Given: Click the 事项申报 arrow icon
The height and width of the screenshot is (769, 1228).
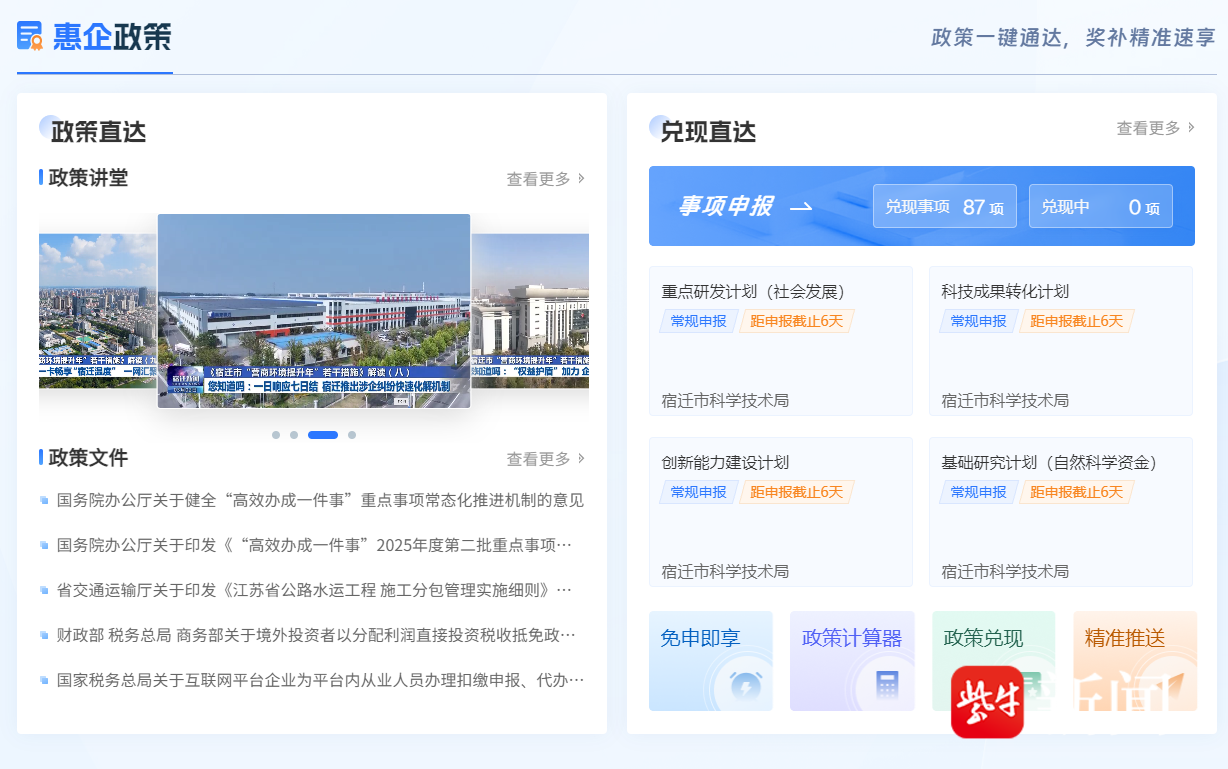Looking at the screenshot, I should [801, 207].
